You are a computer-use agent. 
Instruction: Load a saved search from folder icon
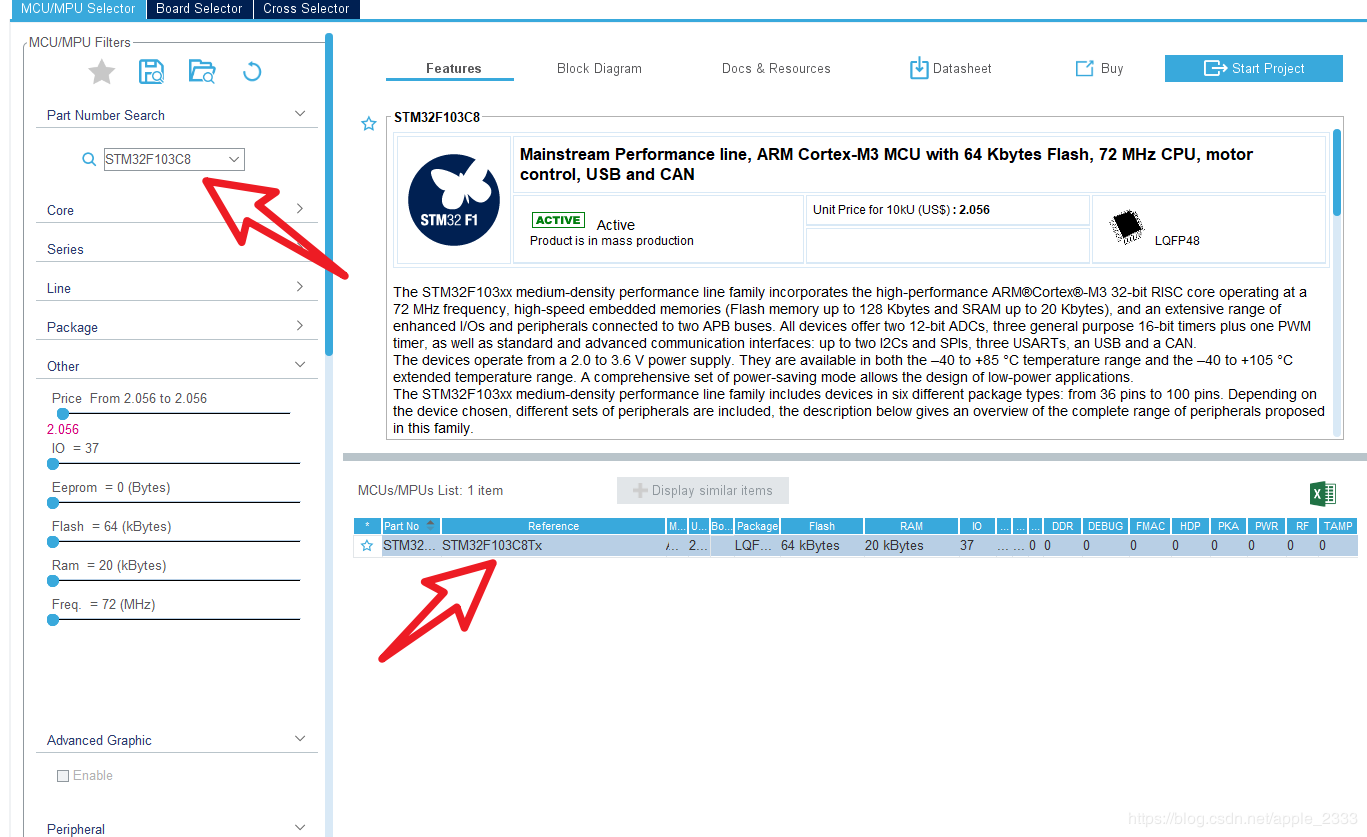pos(202,71)
